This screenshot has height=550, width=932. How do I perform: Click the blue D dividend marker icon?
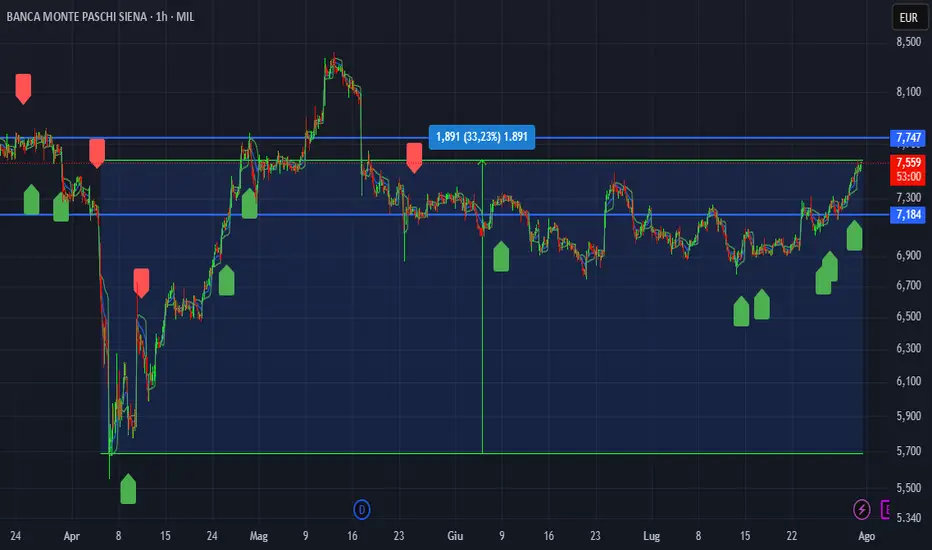361,510
